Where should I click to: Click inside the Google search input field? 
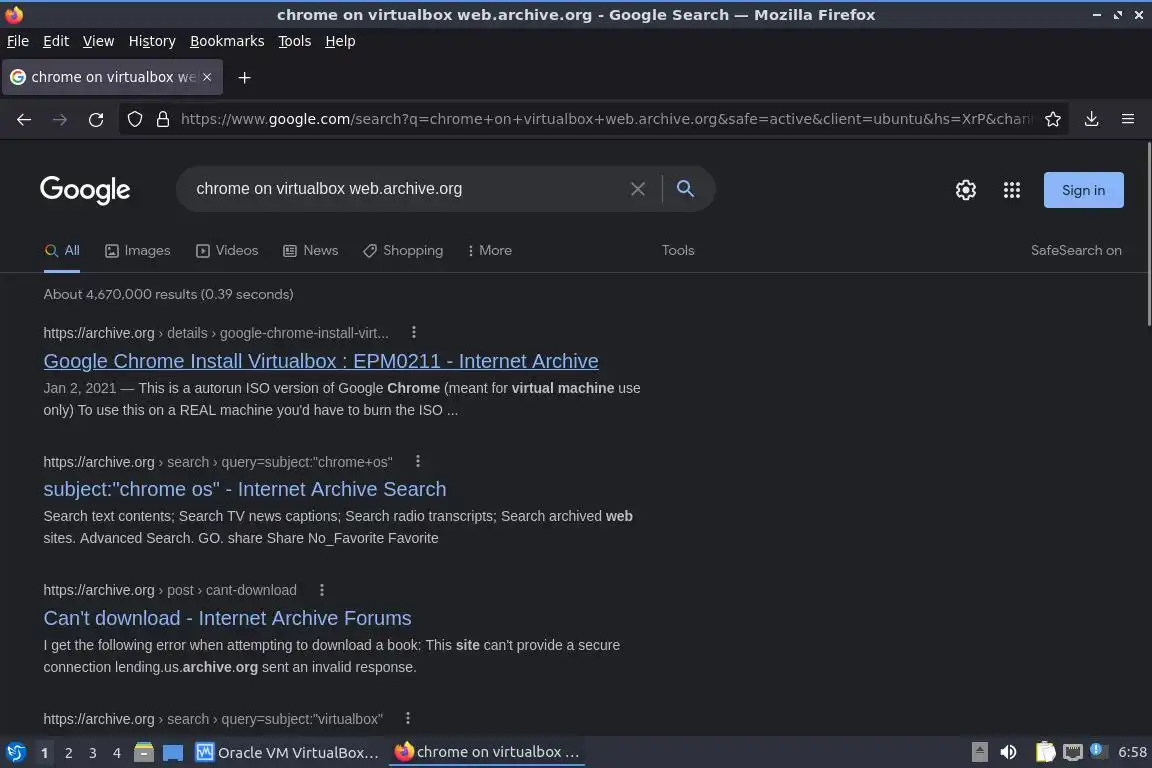tap(404, 189)
